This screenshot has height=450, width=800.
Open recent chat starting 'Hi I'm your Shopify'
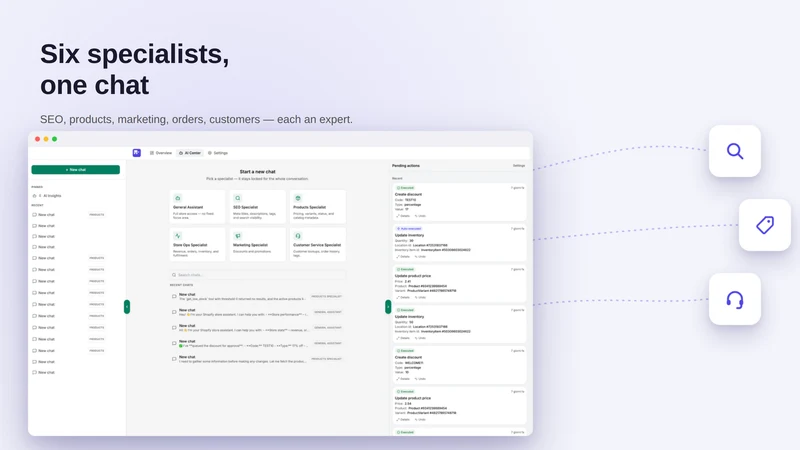click(x=258, y=328)
